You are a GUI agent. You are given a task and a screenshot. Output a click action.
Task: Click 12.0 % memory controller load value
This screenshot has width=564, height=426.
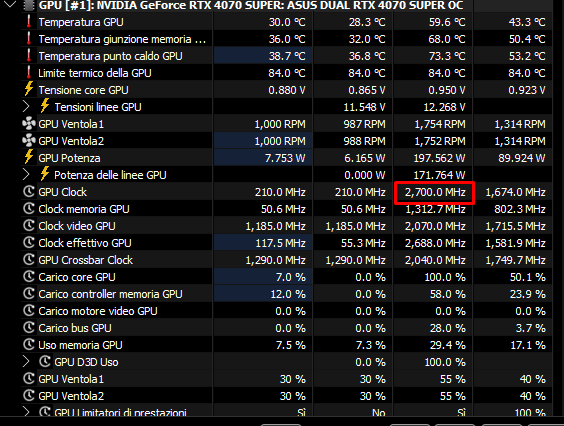pyautogui.click(x=288, y=294)
